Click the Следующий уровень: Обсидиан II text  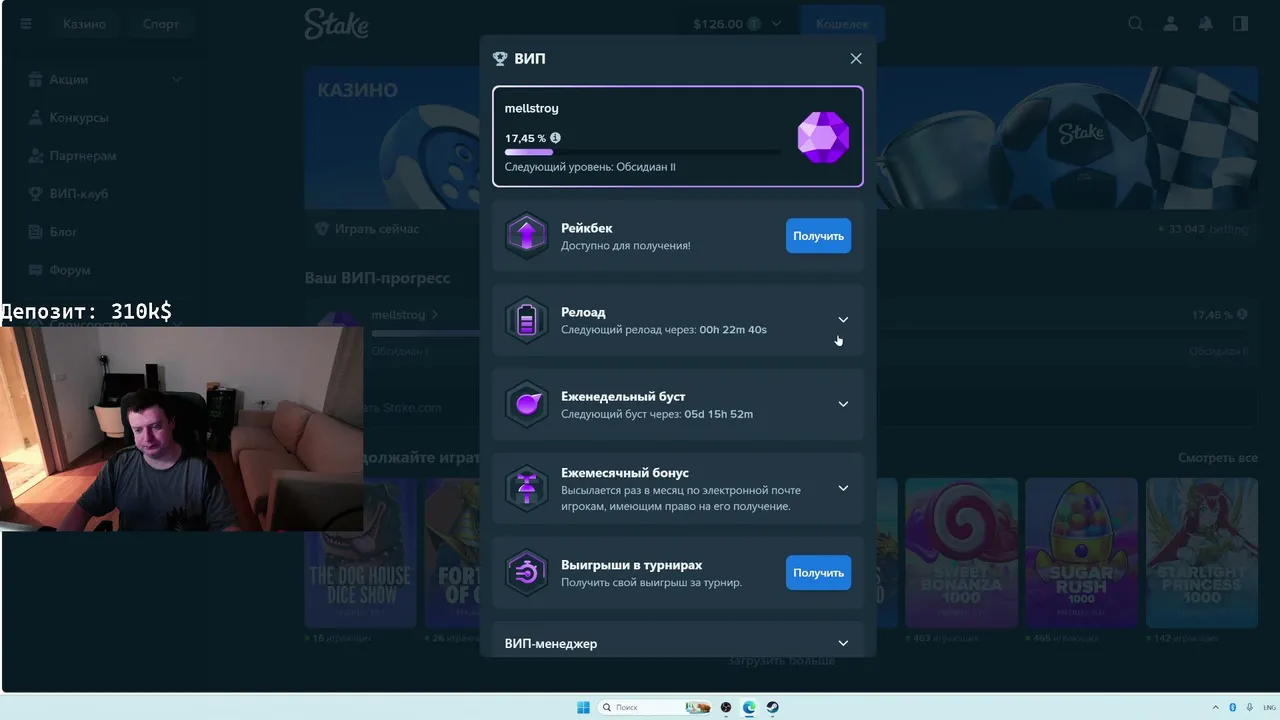click(x=590, y=167)
